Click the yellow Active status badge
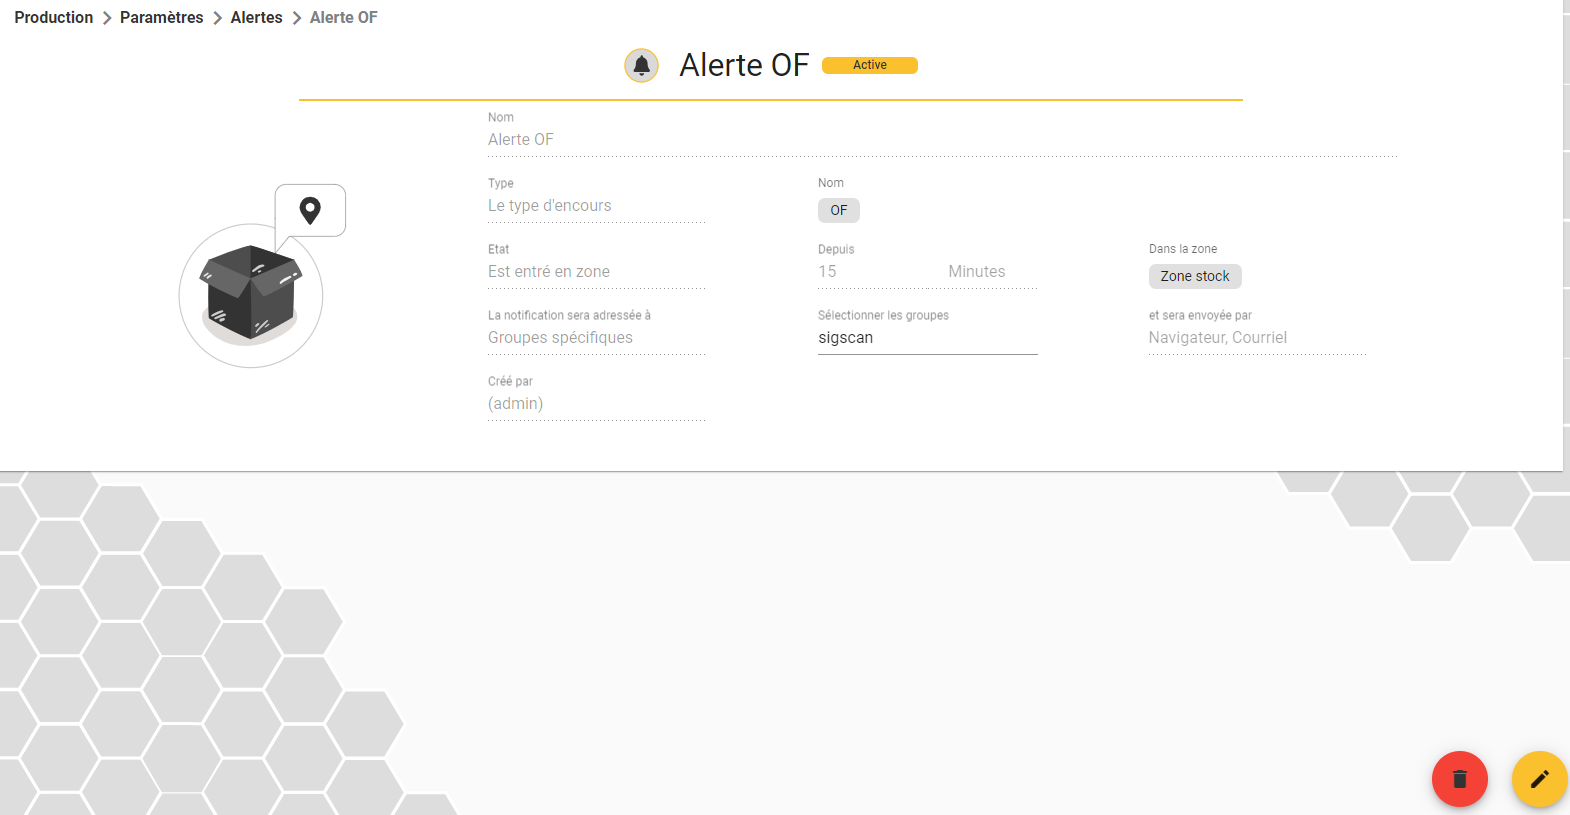Screen dimensions: 1570x815 pyautogui.click(x=869, y=65)
